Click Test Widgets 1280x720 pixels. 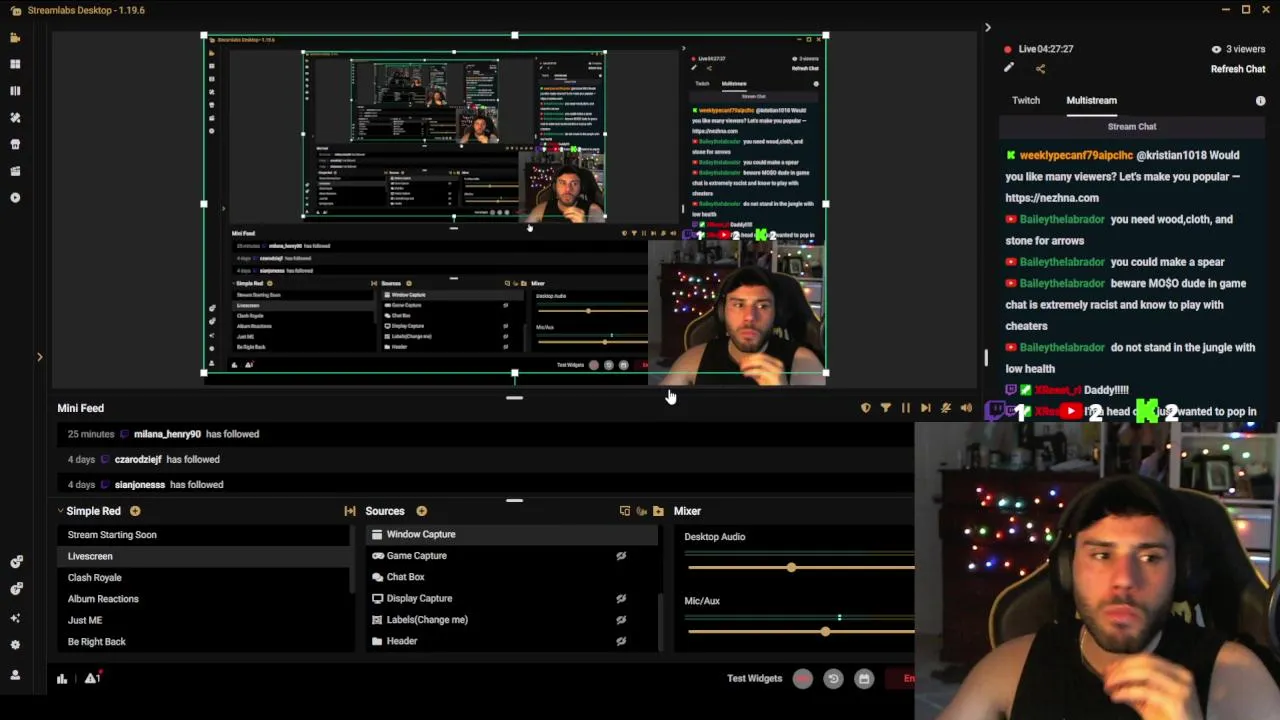pos(754,679)
